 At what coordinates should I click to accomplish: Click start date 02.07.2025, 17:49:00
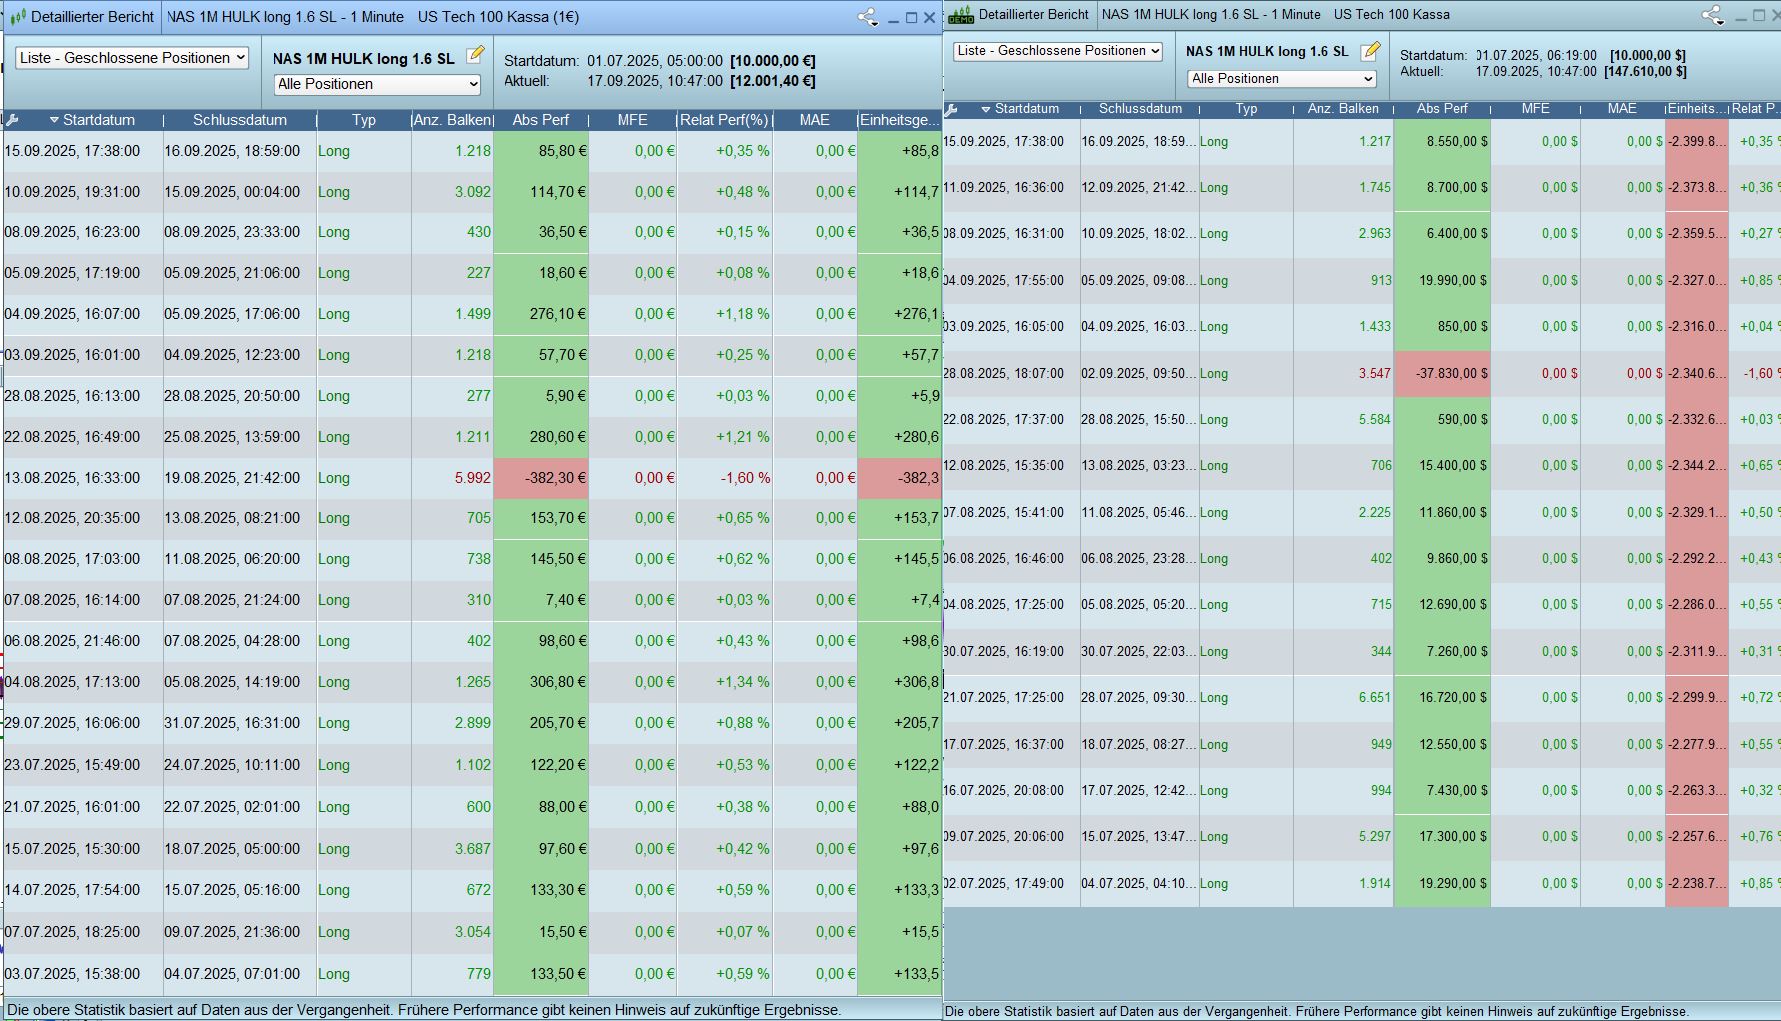[1003, 883]
